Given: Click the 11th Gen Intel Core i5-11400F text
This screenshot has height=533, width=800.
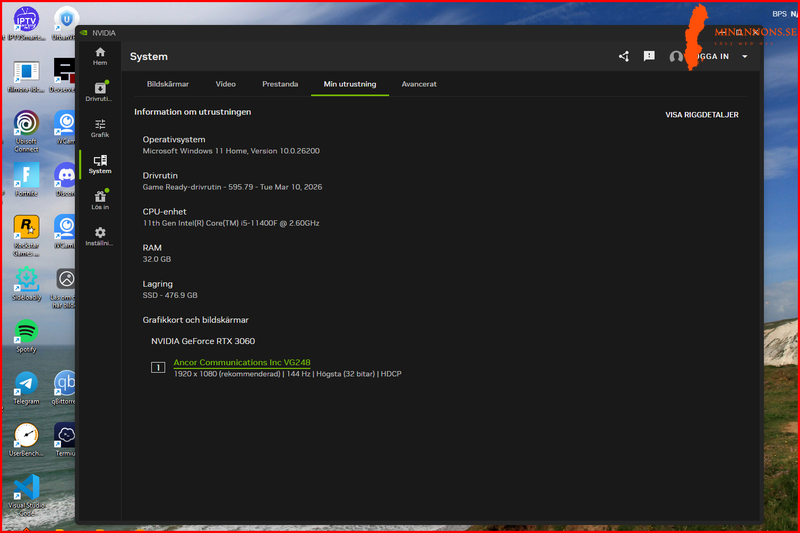Looking at the screenshot, I should point(231,223).
